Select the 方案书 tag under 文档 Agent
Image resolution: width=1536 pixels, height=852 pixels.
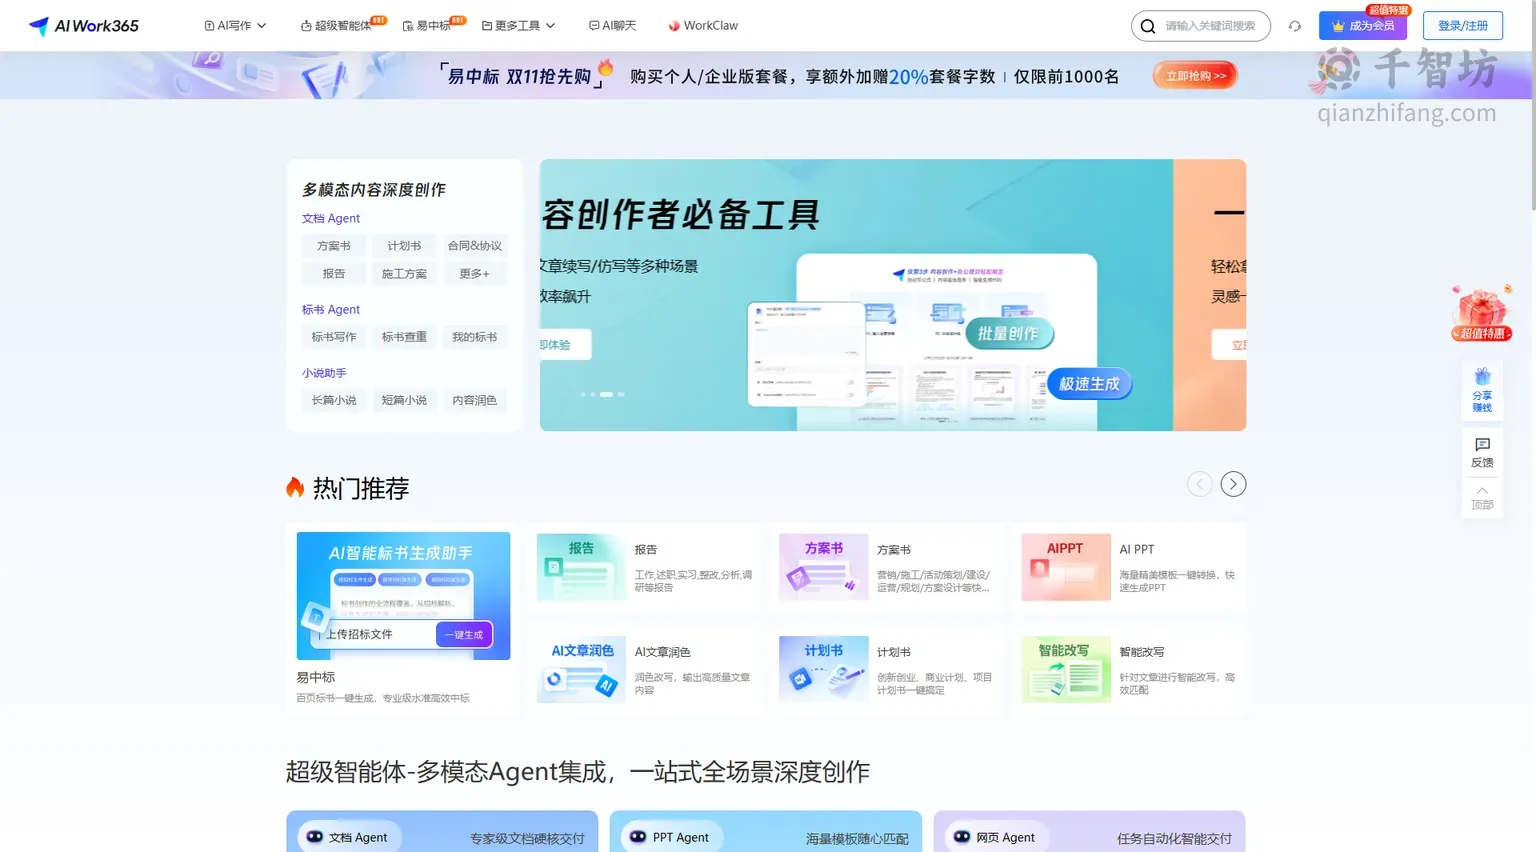(334, 246)
